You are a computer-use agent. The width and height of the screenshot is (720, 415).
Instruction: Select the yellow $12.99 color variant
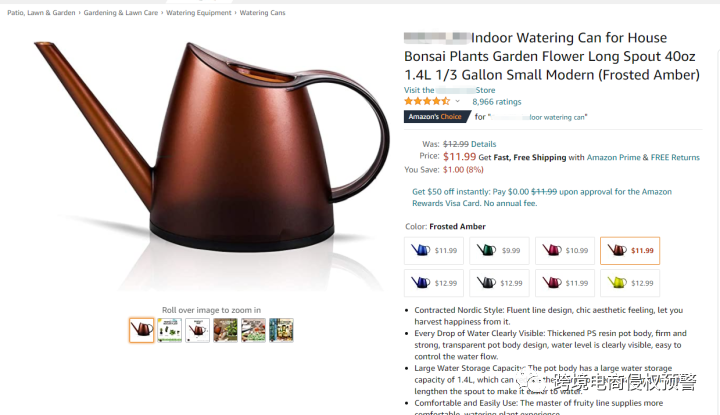(630, 283)
